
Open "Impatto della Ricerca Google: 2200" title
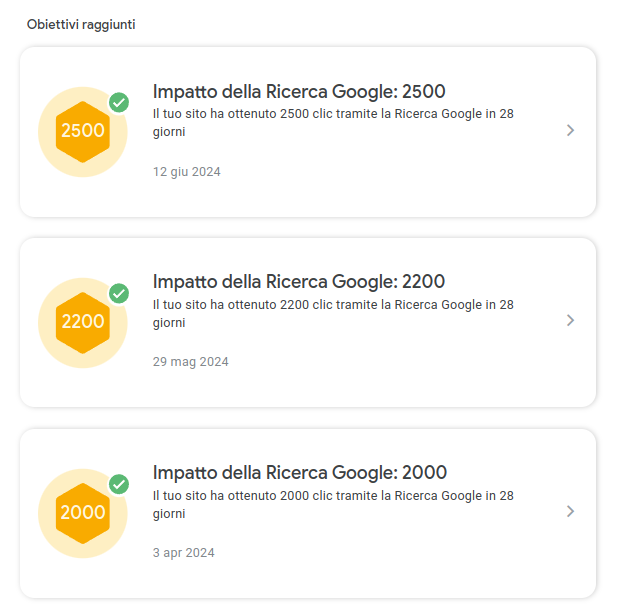[x=299, y=282]
